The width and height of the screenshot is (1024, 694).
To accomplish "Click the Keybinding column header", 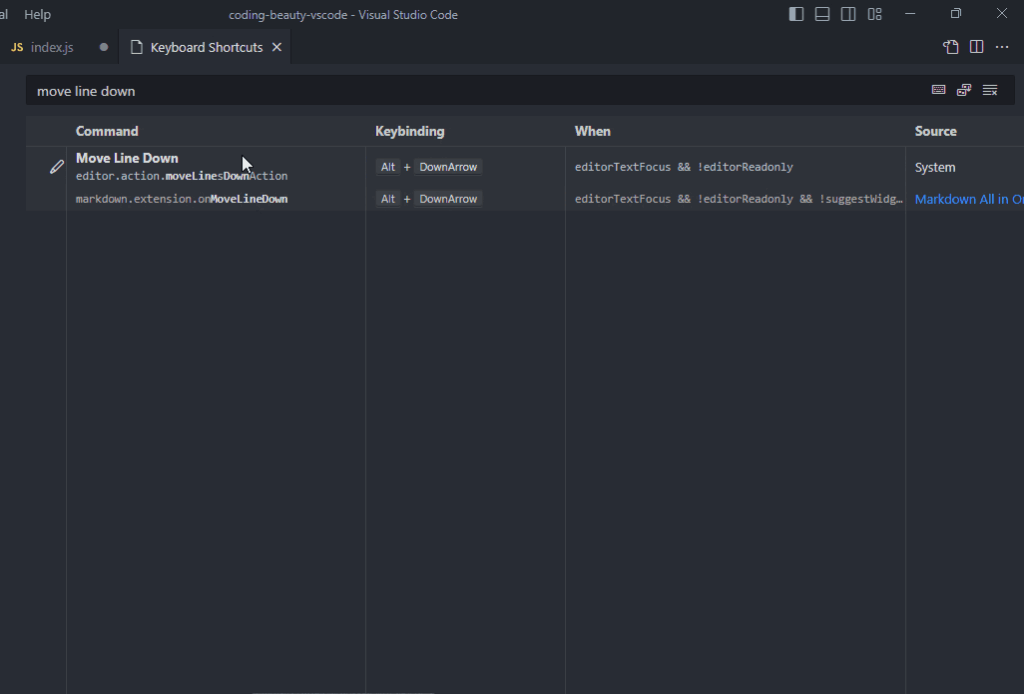I will tap(410, 131).
